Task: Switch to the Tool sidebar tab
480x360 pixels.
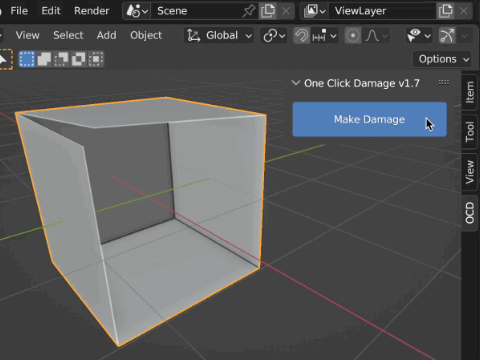Action: [469, 131]
